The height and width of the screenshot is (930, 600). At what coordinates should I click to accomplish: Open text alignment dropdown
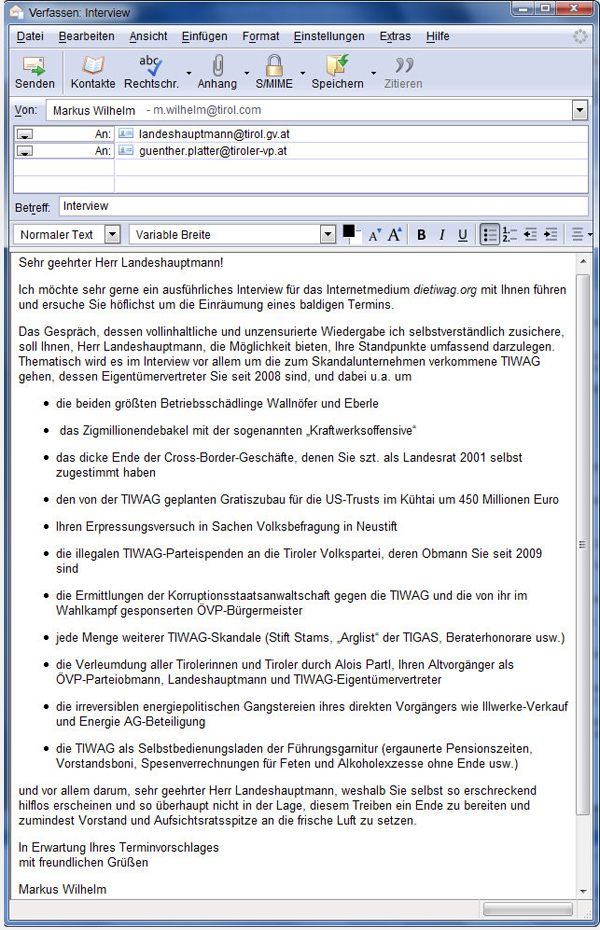tap(581, 235)
